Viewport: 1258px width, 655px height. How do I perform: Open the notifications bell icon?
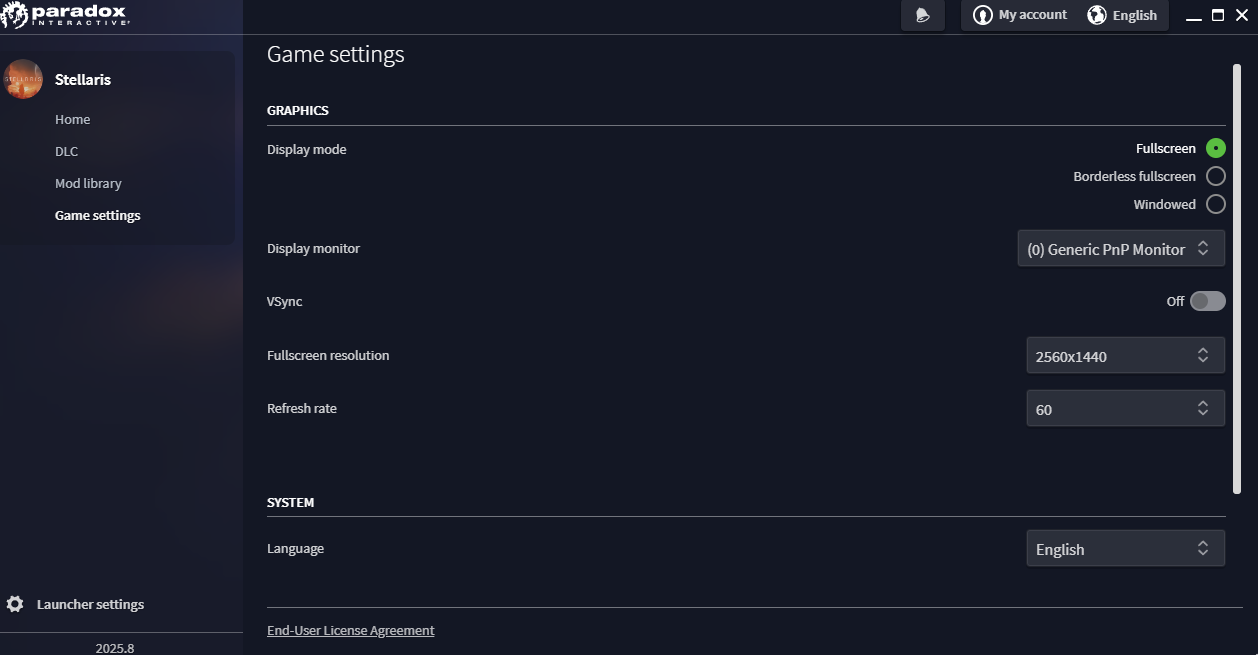point(923,15)
